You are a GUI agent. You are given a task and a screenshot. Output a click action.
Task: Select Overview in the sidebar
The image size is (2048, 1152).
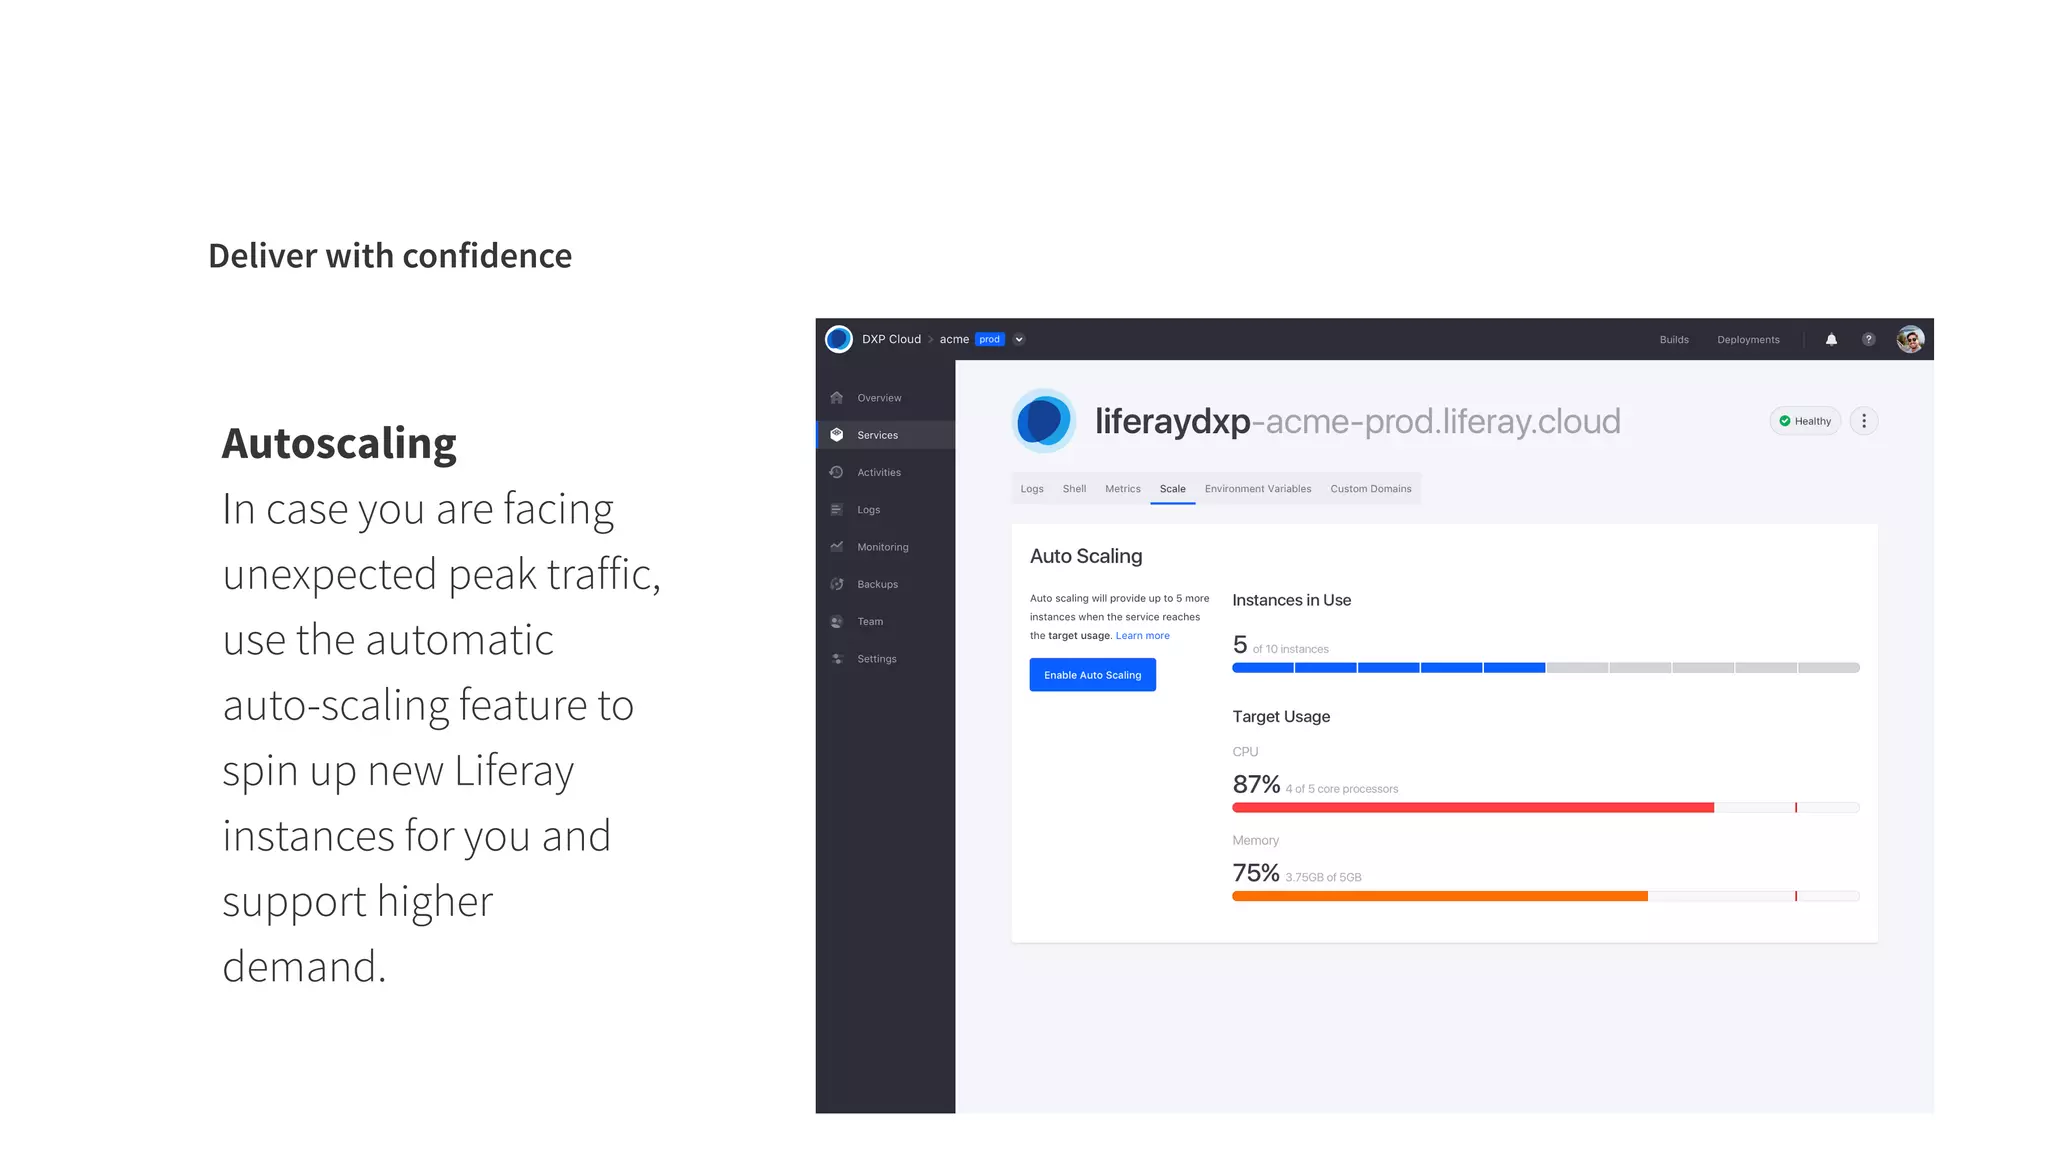coord(879,398)
